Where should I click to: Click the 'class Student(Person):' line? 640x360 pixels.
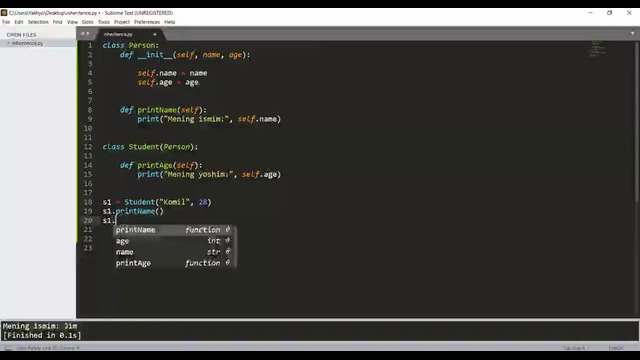point(150,147)
